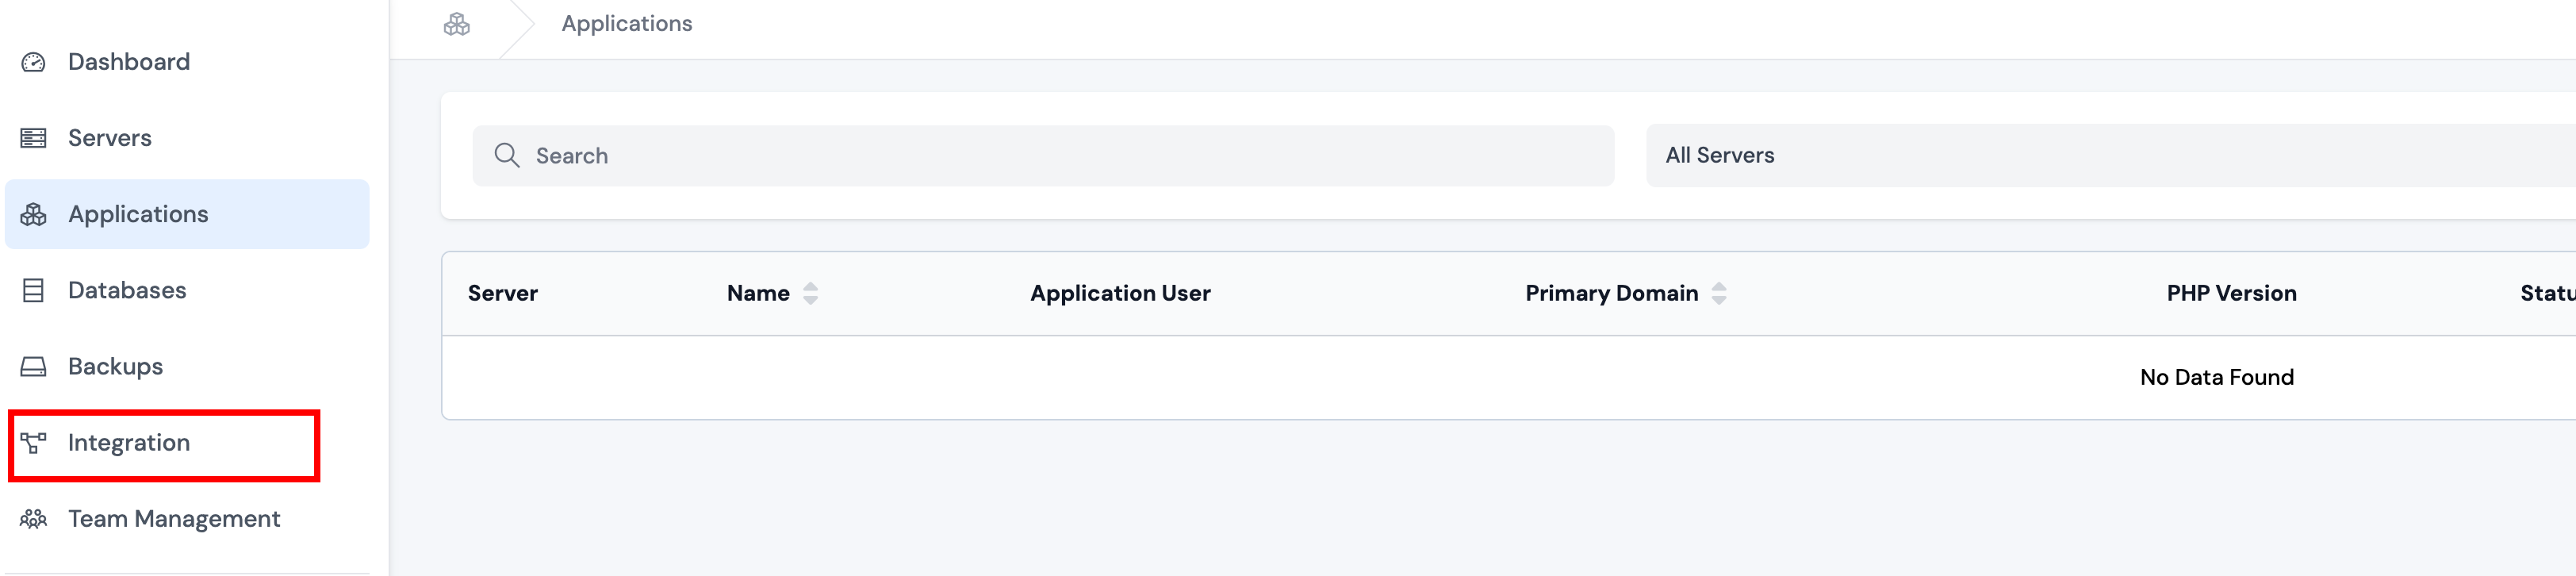2576x576 pixels.
Task: Click the Dashboard gauge icon
Action: [33, 62]
